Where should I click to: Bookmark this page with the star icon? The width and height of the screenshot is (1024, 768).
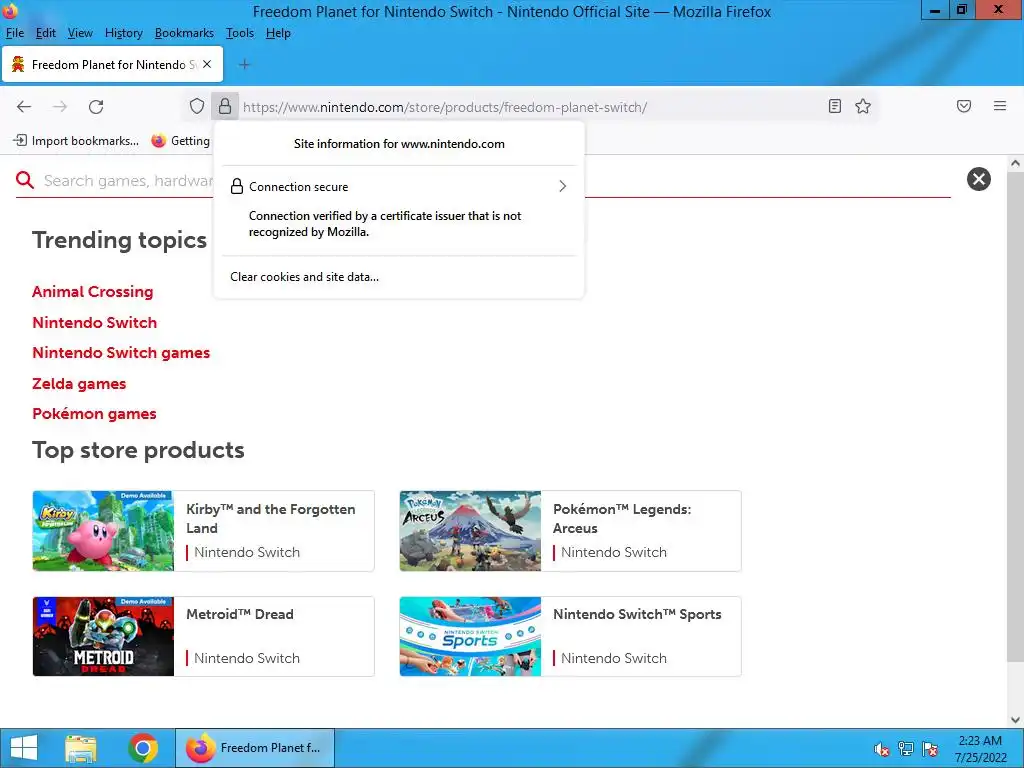pyautogui.click(x=863, y=106)
